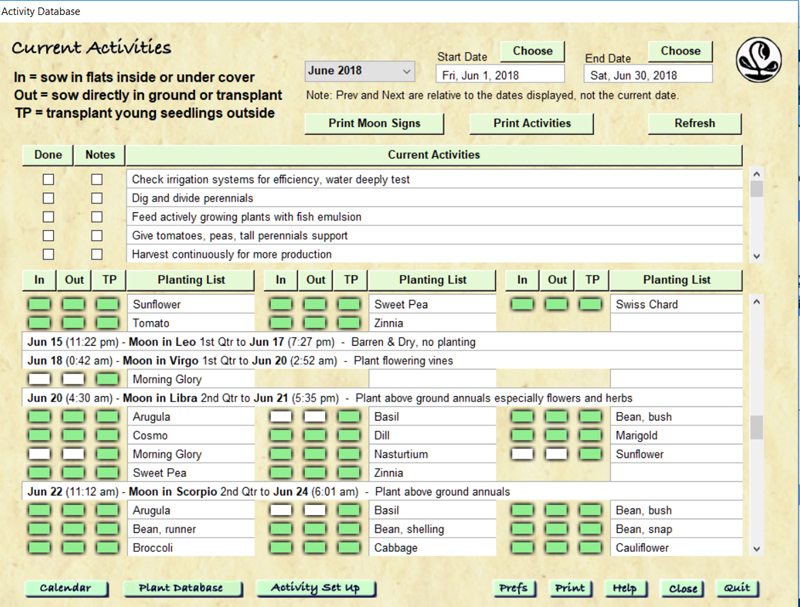
Task: Toggle the TP indicator for Marigold
Action: 590,436
